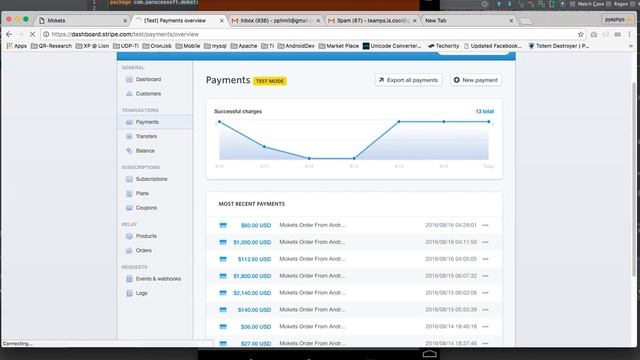Open the $36.00 USD payment link
This screenshot has width=640, height=360.
(256, 327)
